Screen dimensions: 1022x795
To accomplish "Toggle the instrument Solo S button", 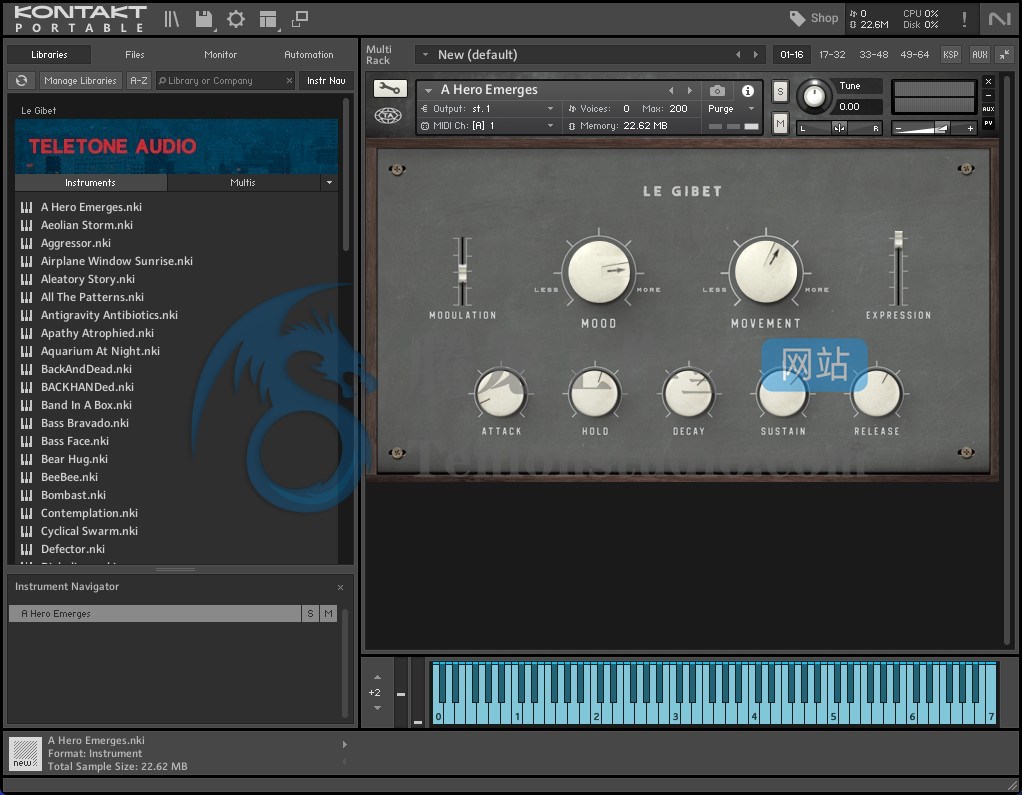I will click(x=780, y=92).
